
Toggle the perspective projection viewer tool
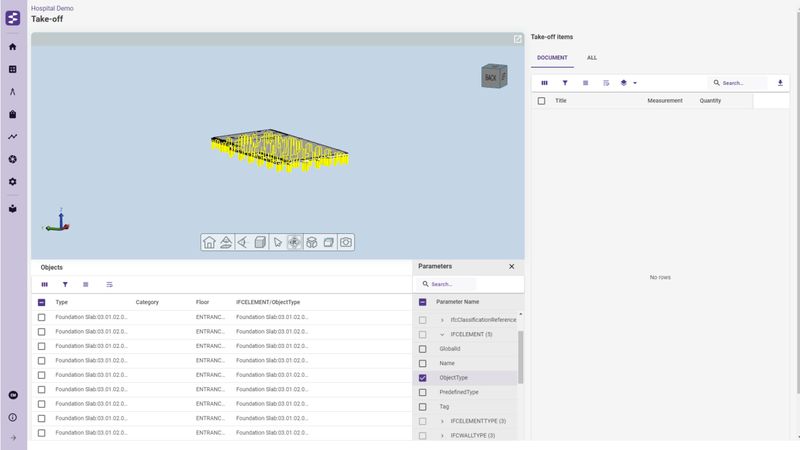(x=226, y=242)
